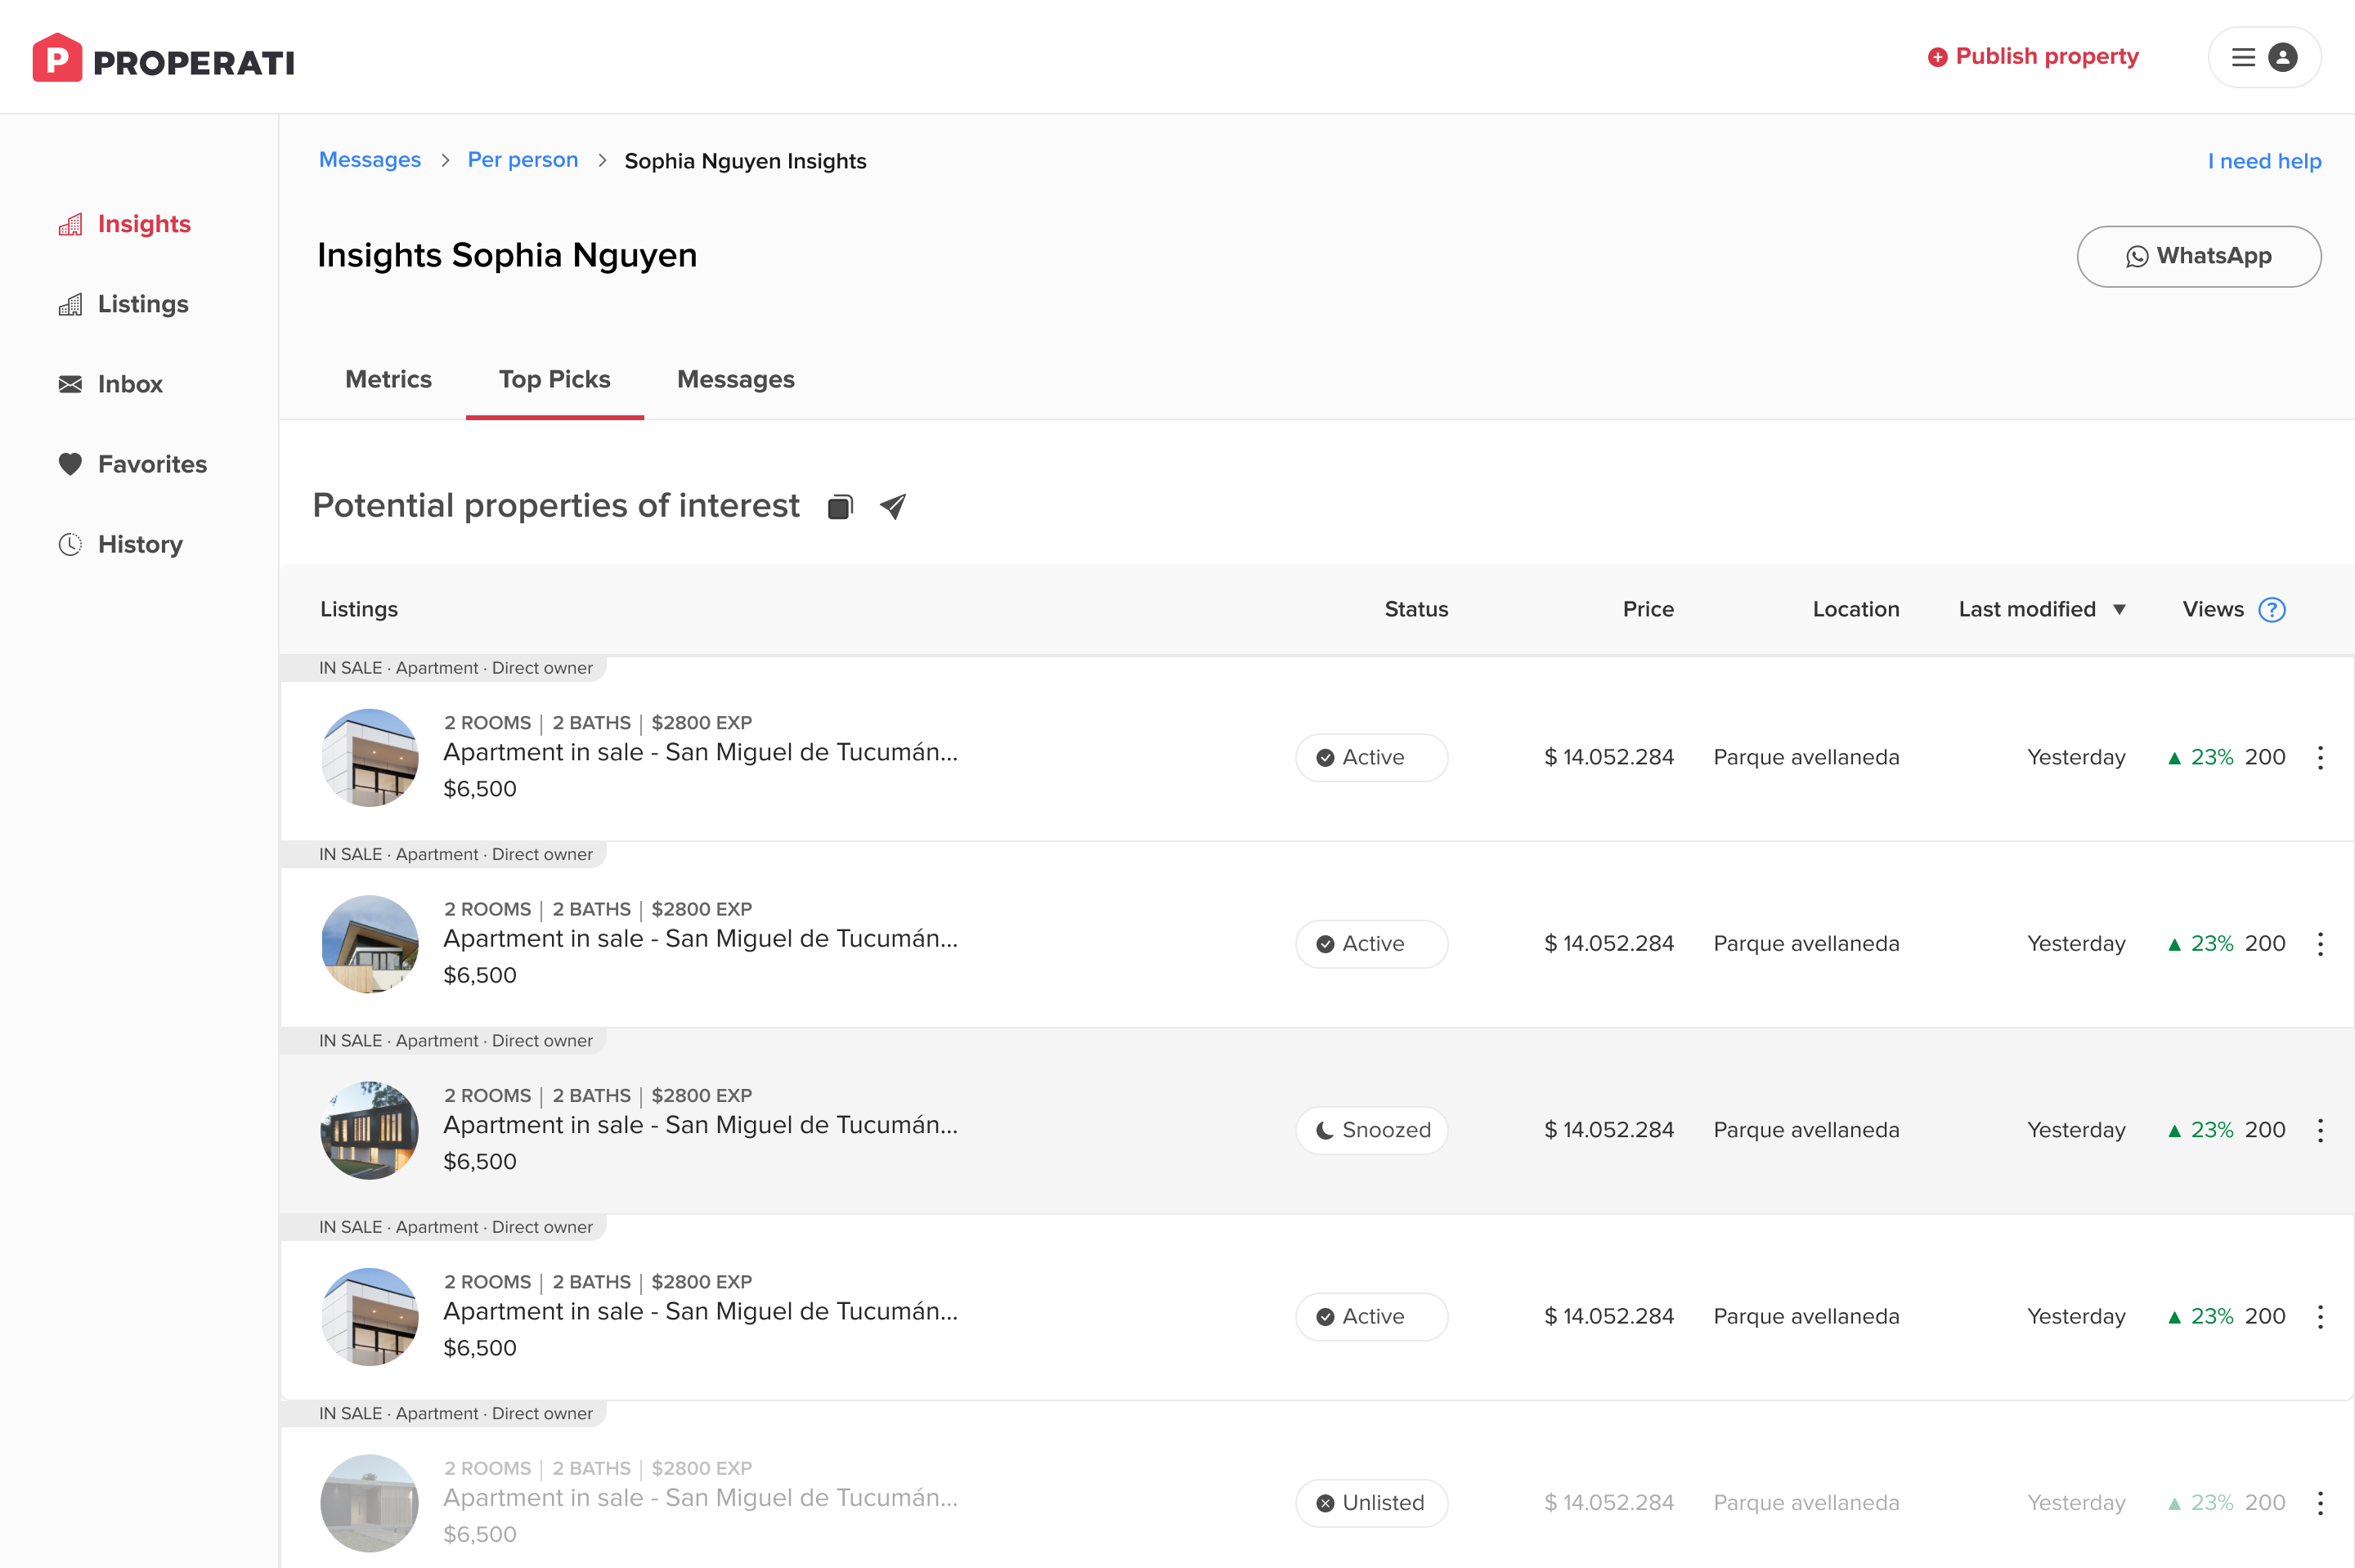Click the Properati logo
The height and width of the screenshot is (1568, 2355).
click(163, 59)
